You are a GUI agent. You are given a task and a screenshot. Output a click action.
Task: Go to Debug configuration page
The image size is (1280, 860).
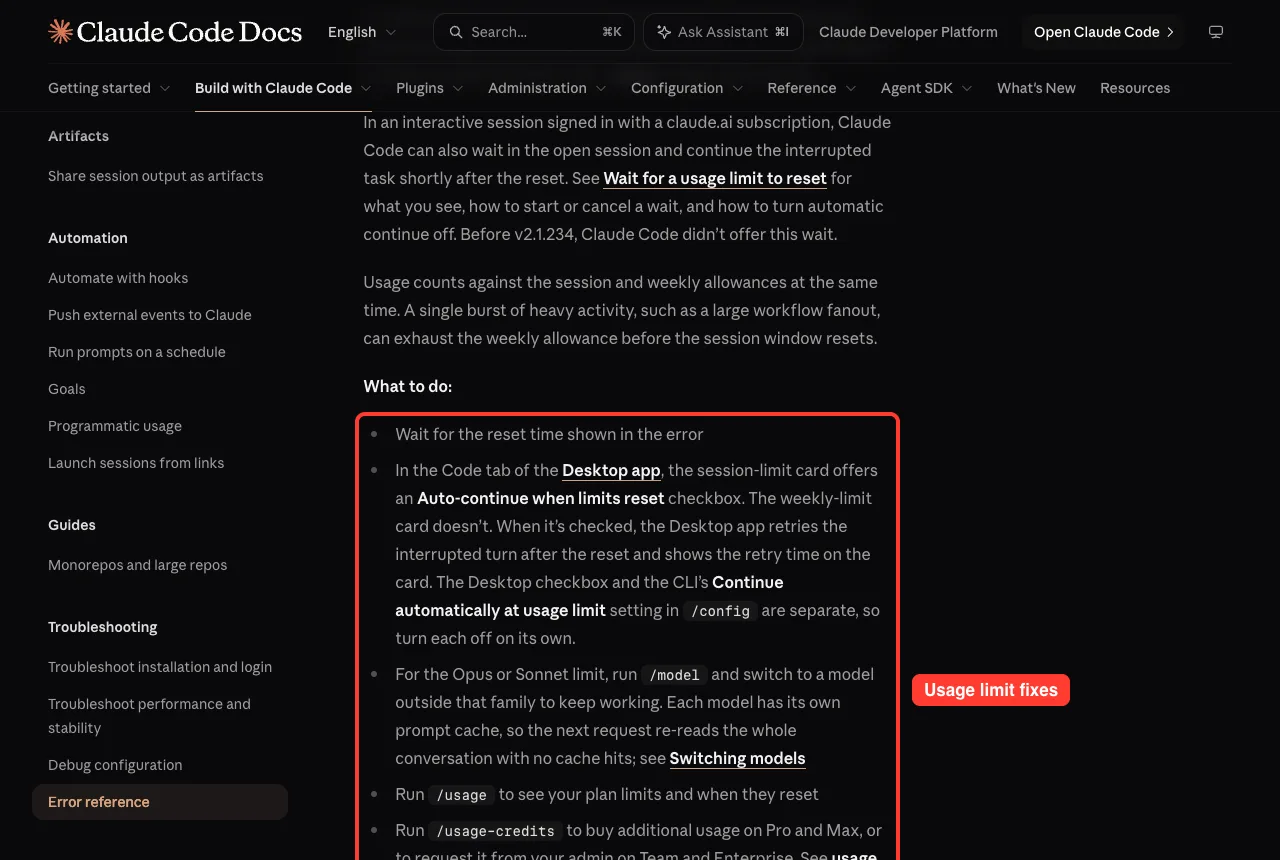pos(115,765)
